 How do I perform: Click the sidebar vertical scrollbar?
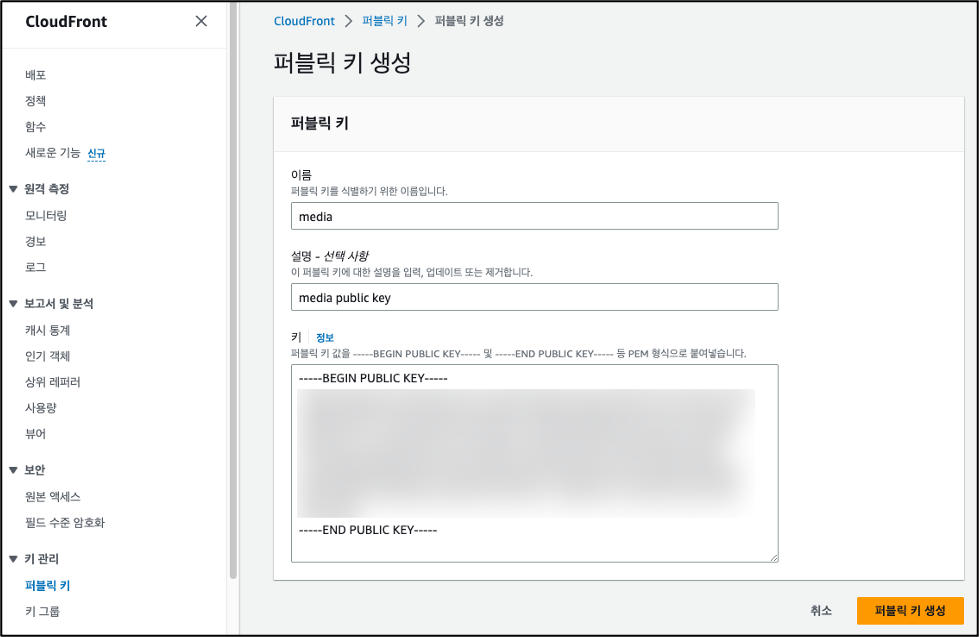point(234,290)
